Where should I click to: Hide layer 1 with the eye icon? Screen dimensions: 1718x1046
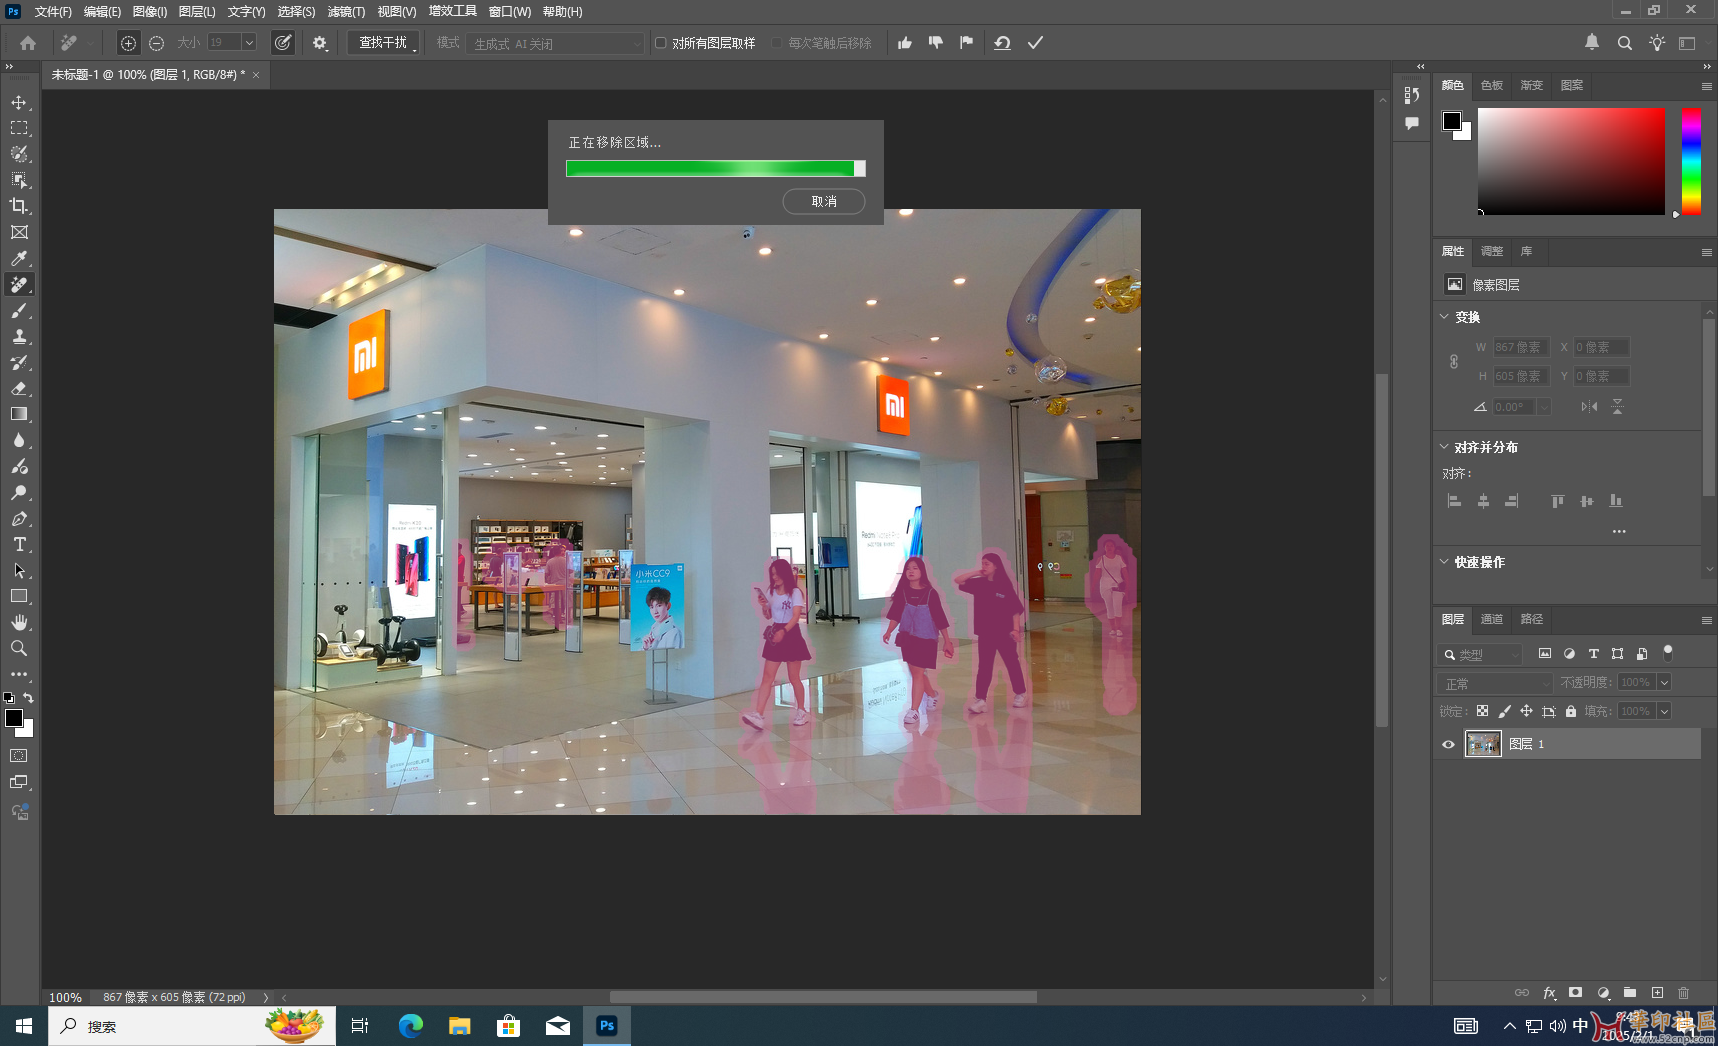pyautogui.click(x=1448, y=744)
